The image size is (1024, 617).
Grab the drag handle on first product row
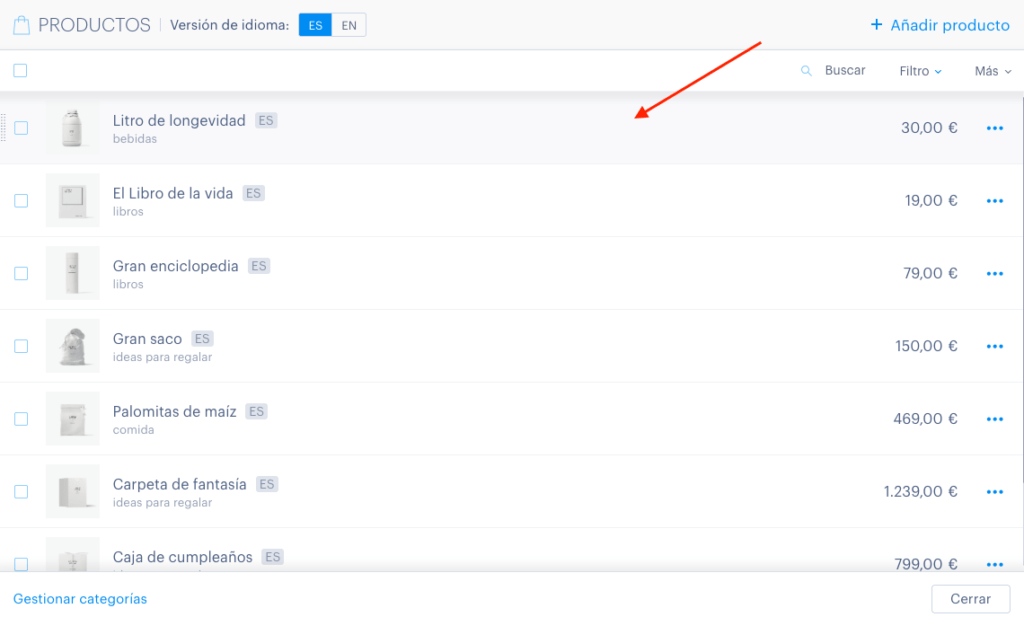tap(3, 128)
